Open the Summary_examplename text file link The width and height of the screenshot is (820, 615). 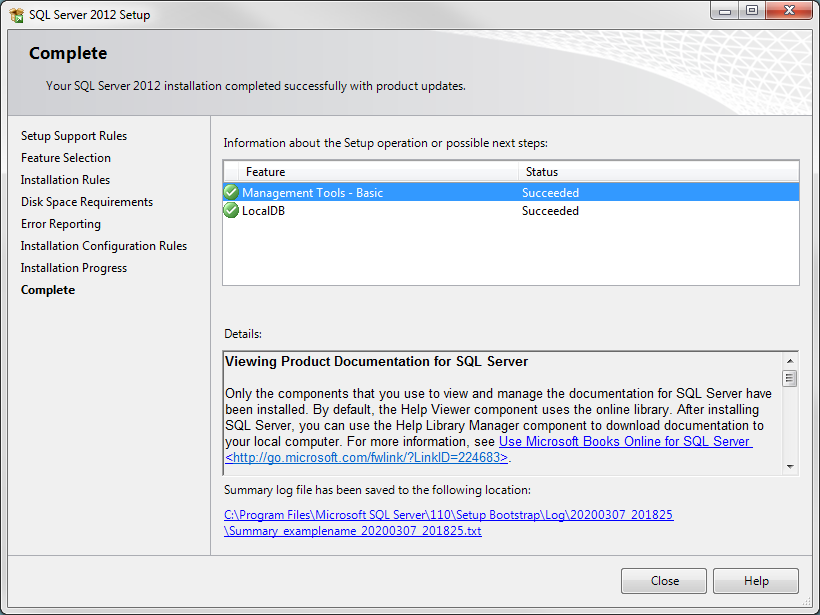(x=352, y=531)
